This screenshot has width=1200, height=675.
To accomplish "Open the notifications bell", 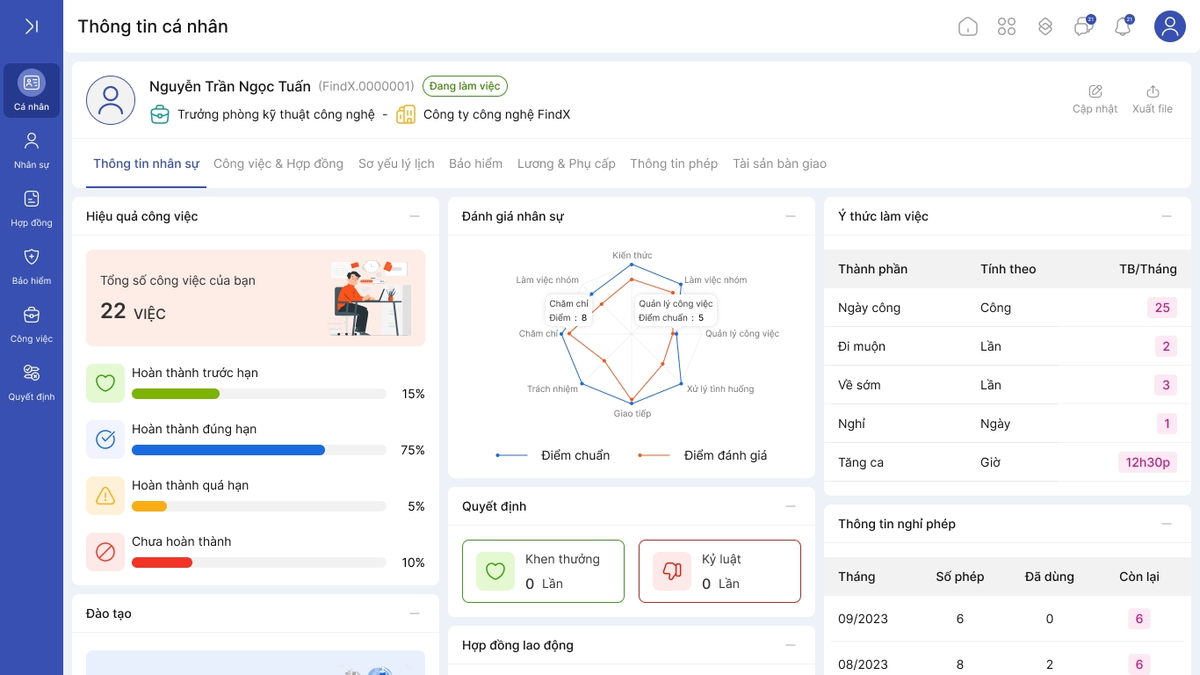I will pyautogui.click(x=1123, y=26).
